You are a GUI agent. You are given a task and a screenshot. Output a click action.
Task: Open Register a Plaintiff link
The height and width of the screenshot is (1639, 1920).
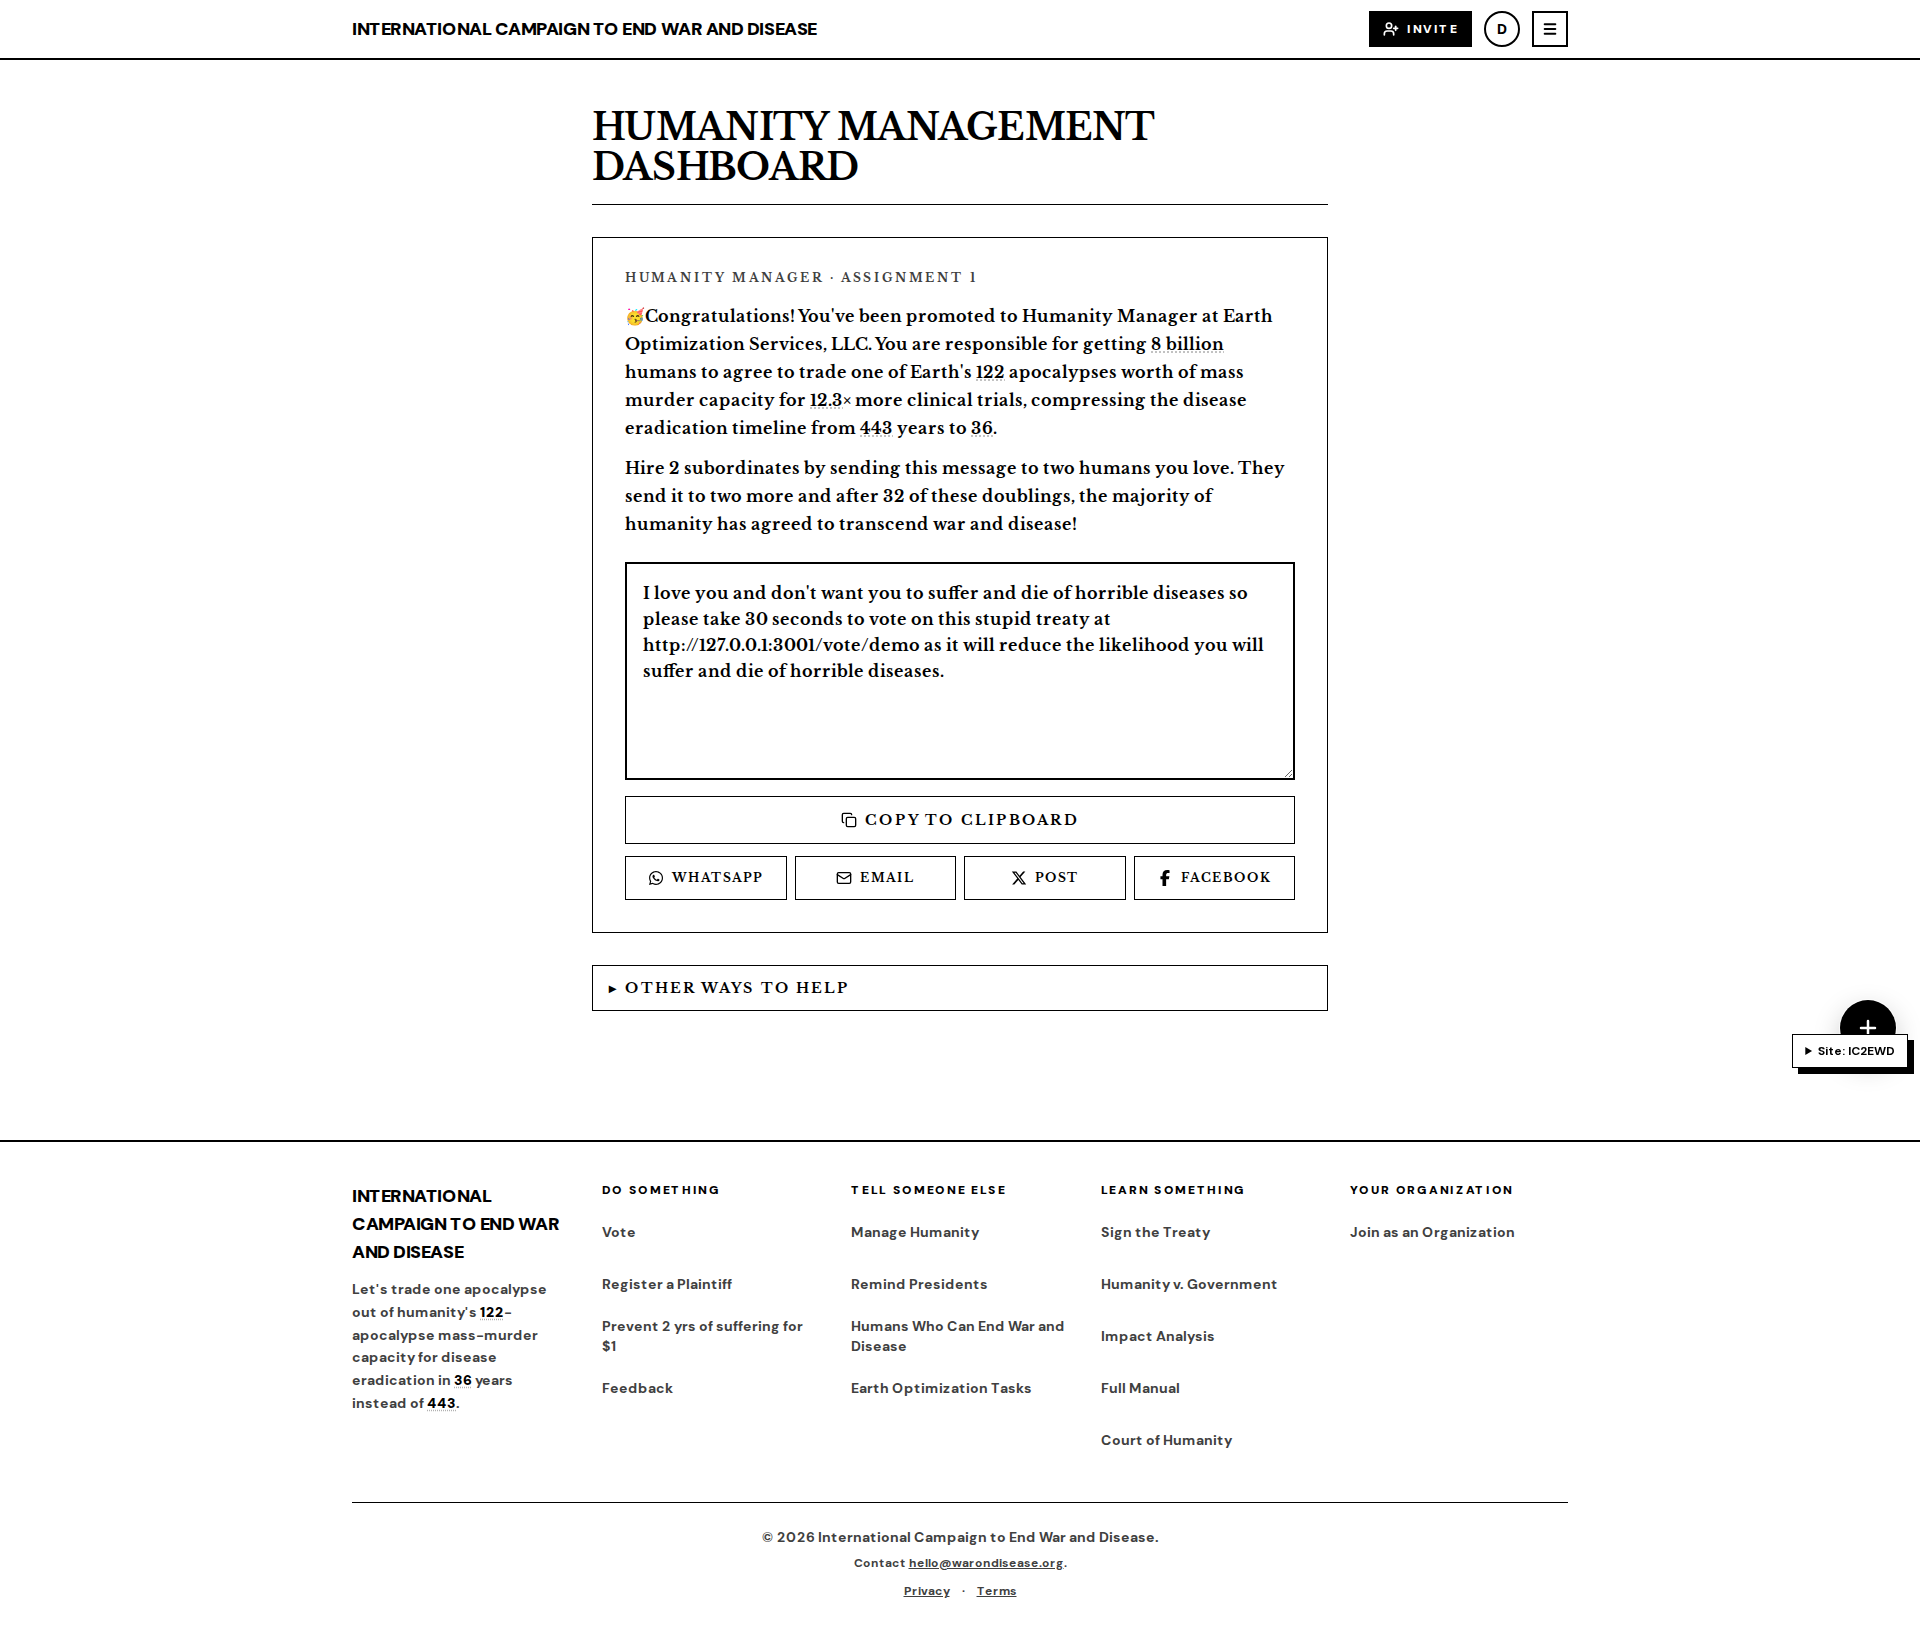[x=666, y=1284]
